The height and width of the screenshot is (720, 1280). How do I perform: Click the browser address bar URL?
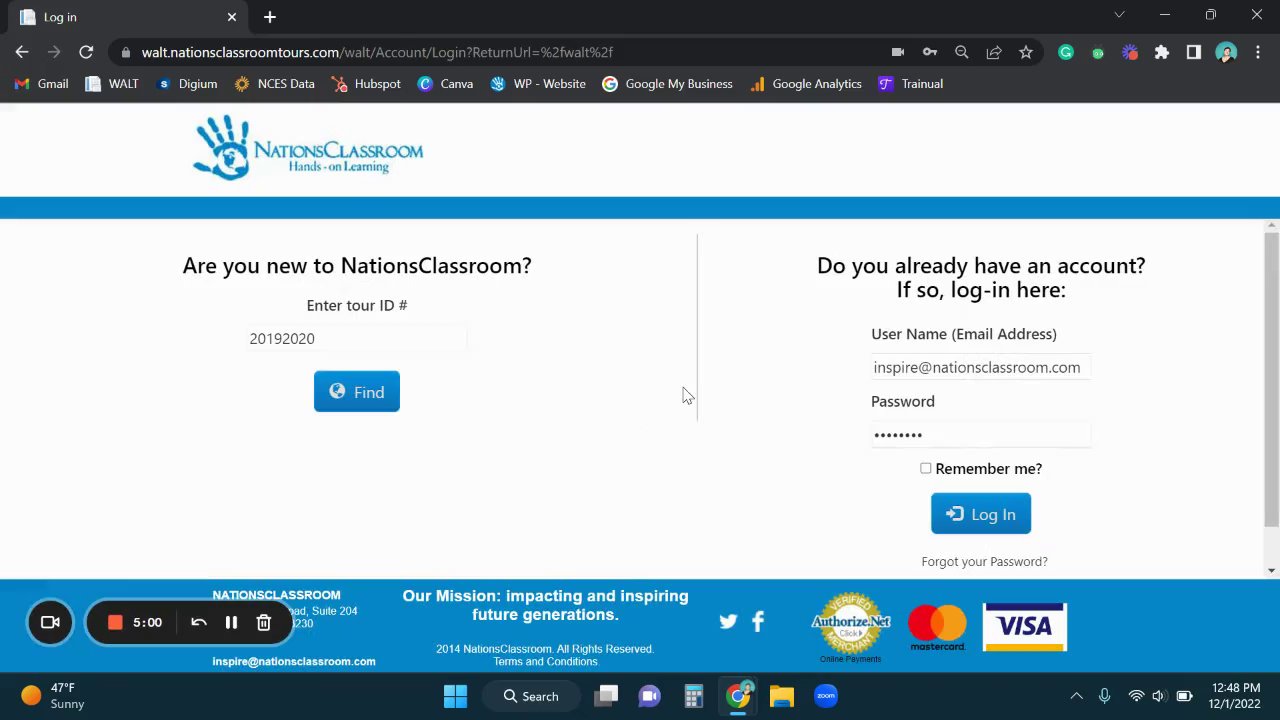(x=377, y=52)
